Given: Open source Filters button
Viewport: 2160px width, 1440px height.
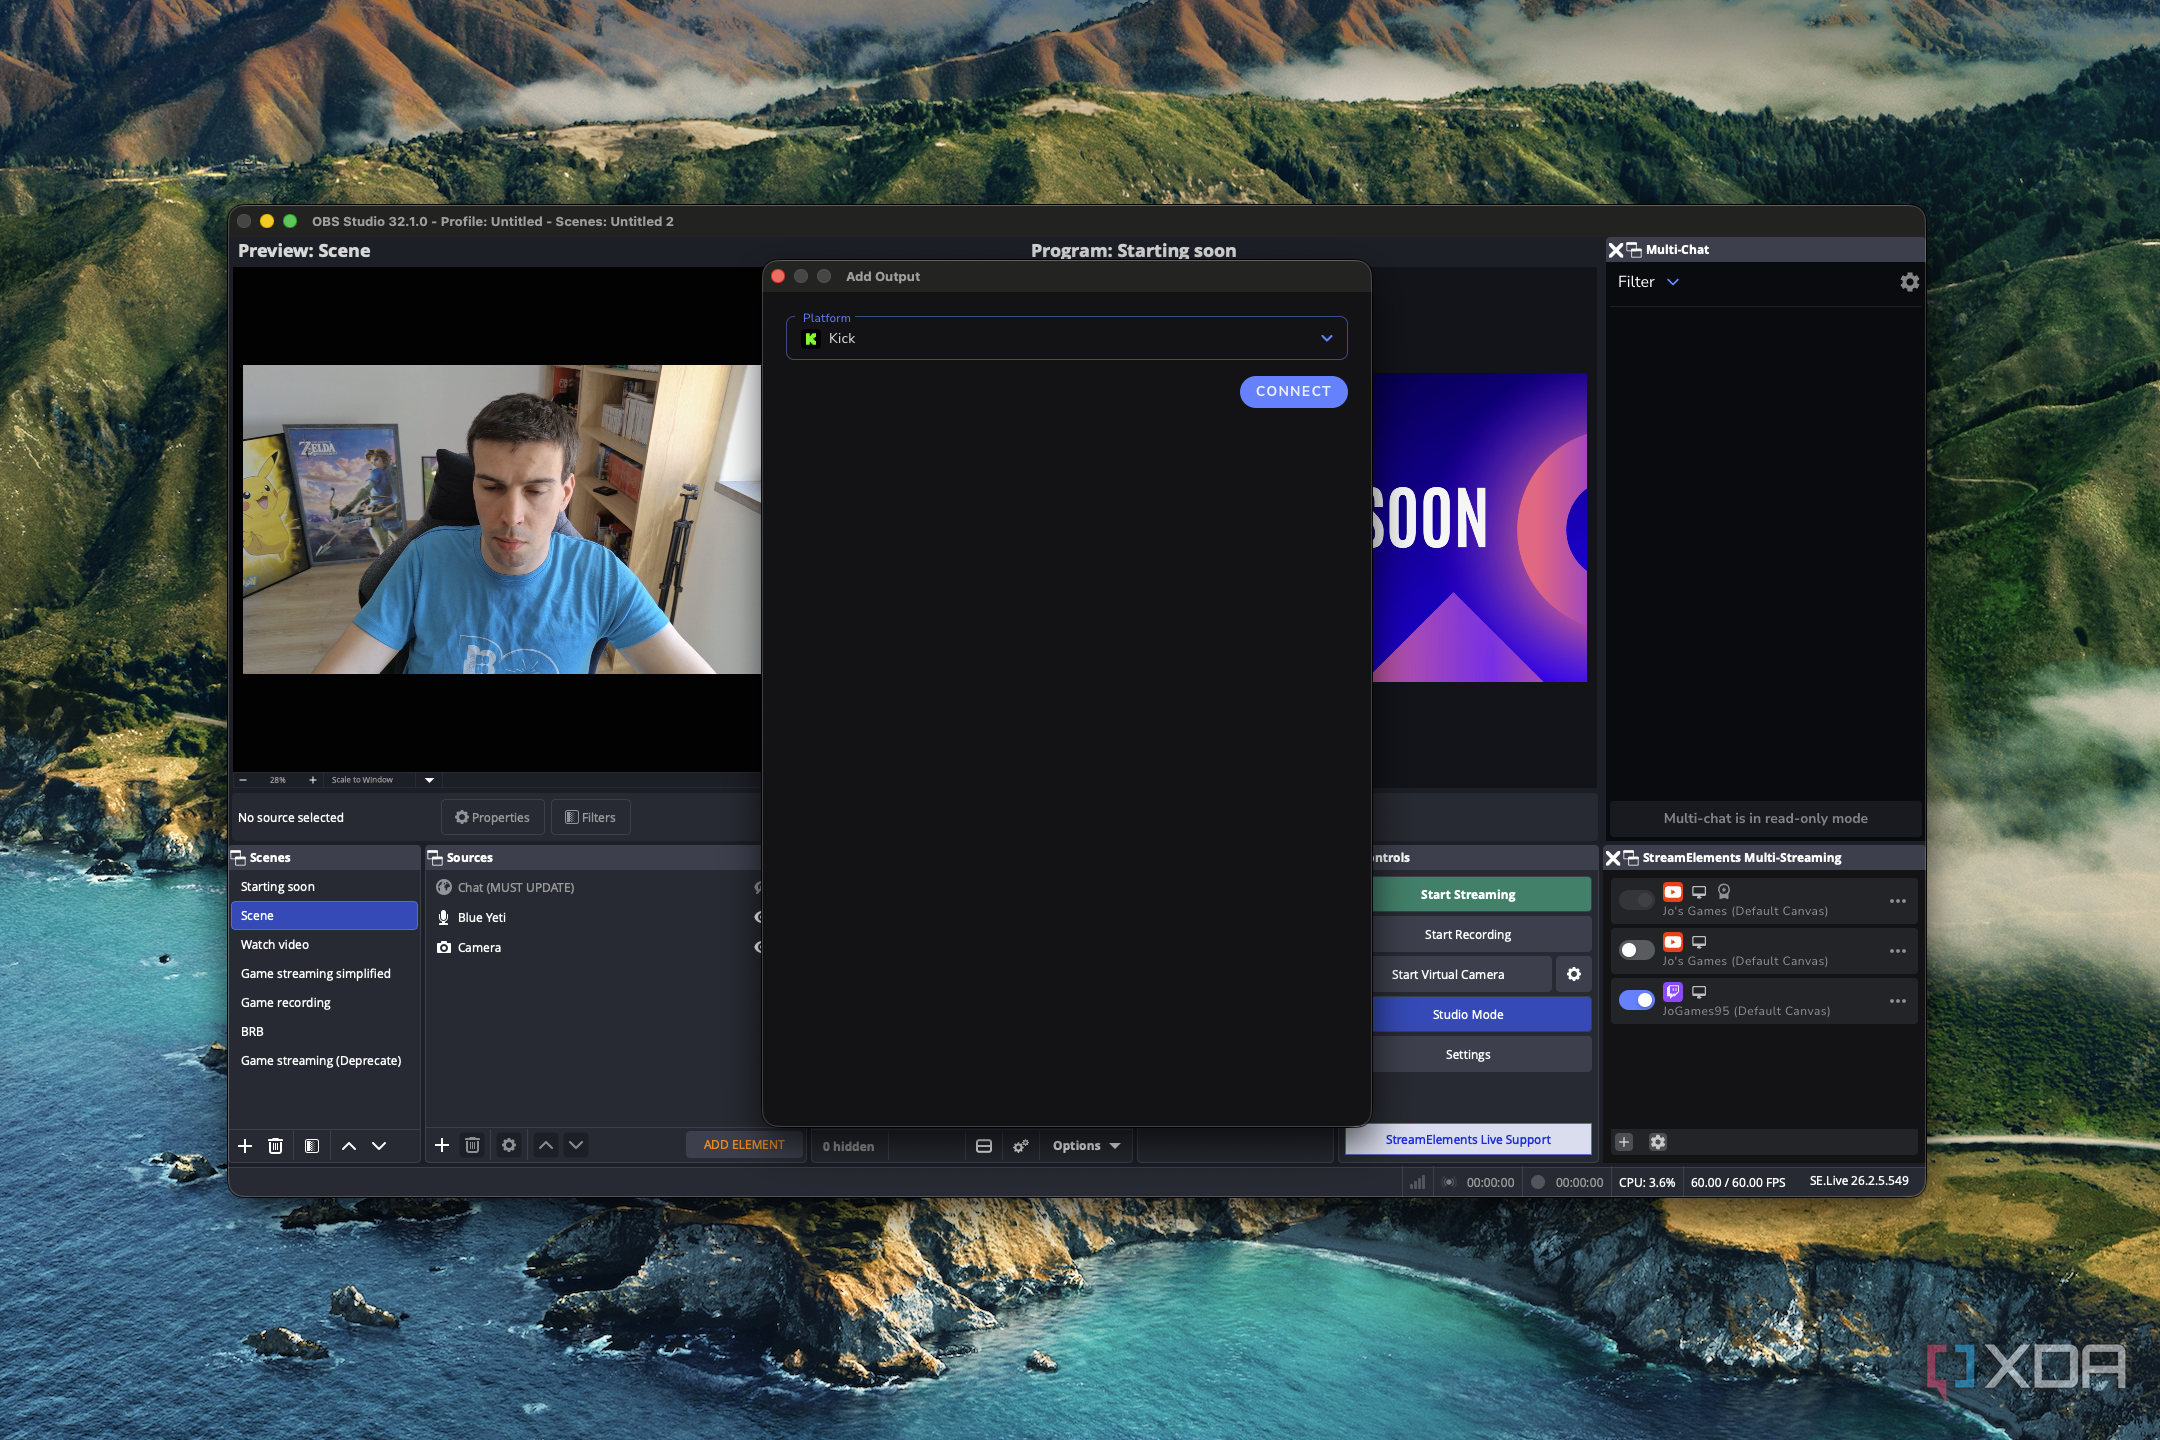Looking at the screenshot, I should (590, 817).
